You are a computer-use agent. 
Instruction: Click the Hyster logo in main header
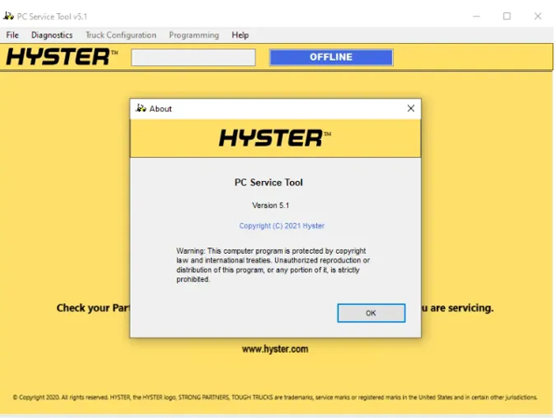[62, 57]
